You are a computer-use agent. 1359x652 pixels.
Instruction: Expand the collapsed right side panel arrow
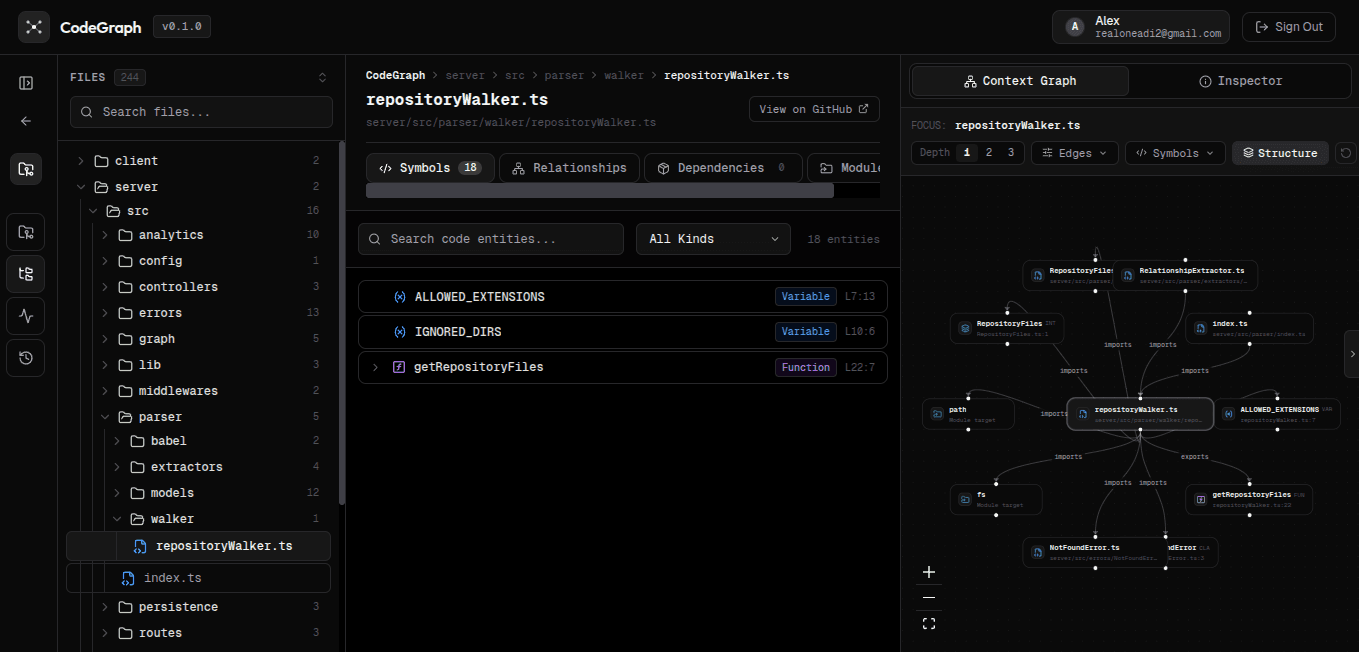(x=1352, y=354)
